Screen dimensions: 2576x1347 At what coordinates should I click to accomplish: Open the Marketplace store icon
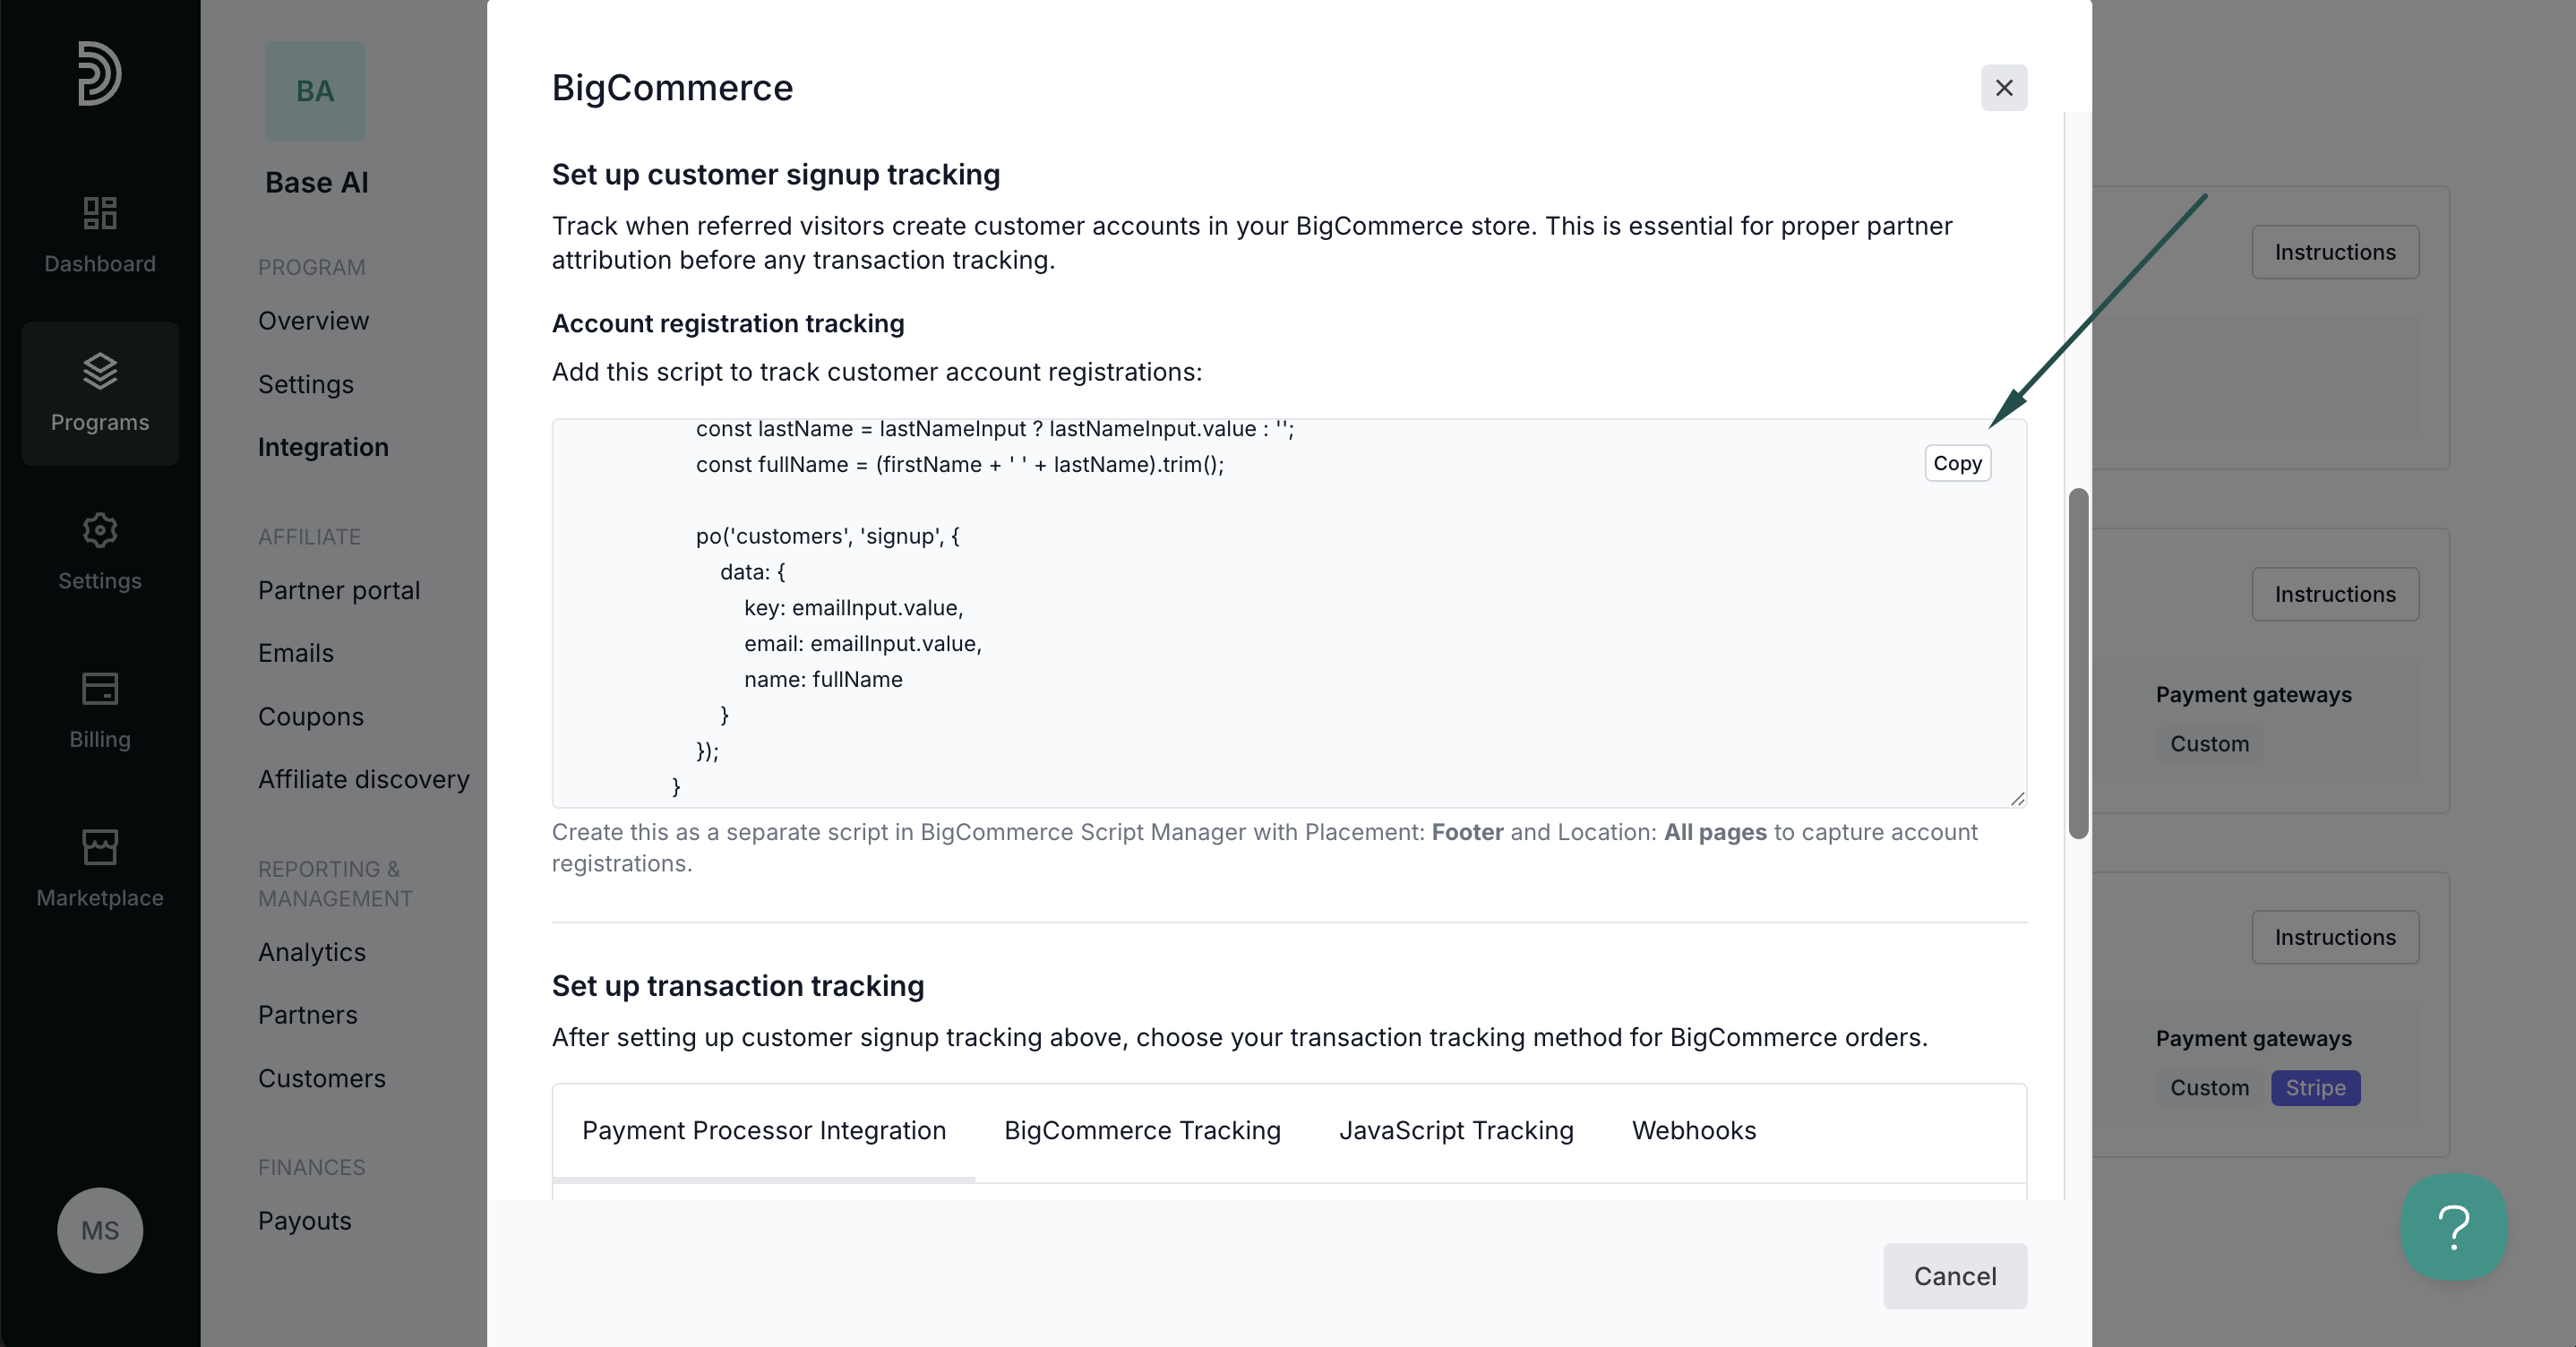pyautogui.click(x=100, y=847)
